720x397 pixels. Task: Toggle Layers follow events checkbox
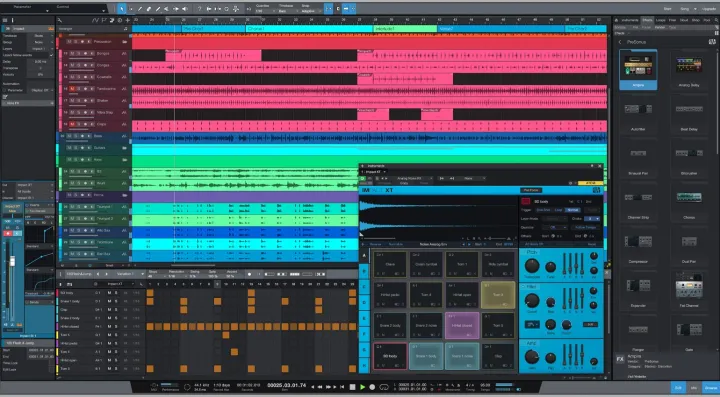51,55
